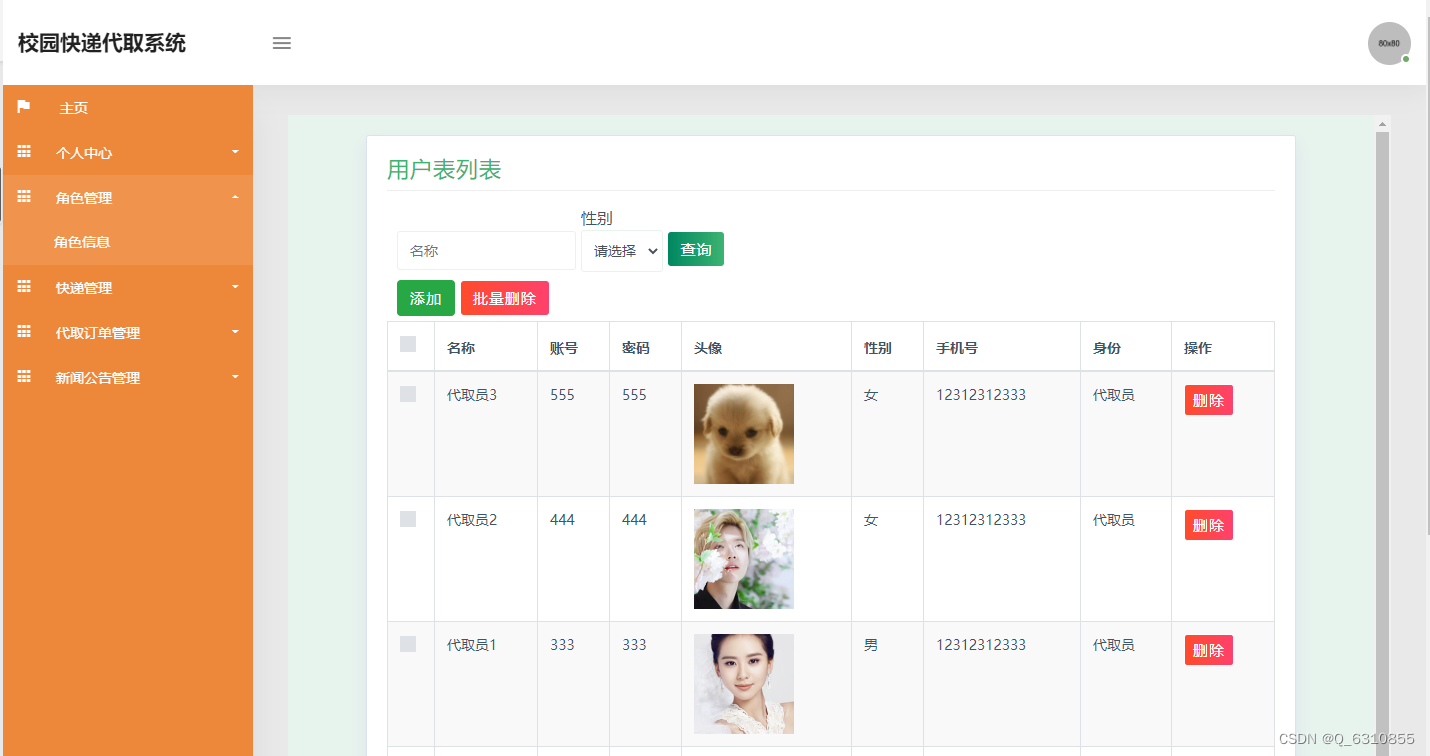
Task: Expand the 新闻公告管理 arrow
Action: [236, 377]
